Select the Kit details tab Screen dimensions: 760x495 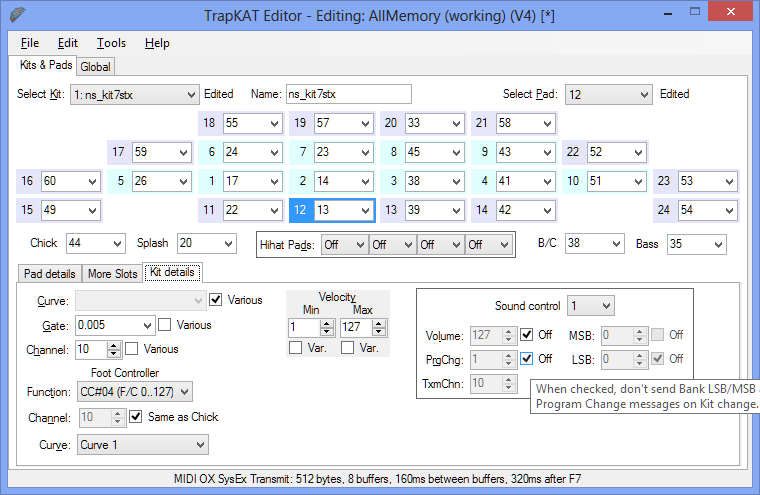tap(172, 272)
